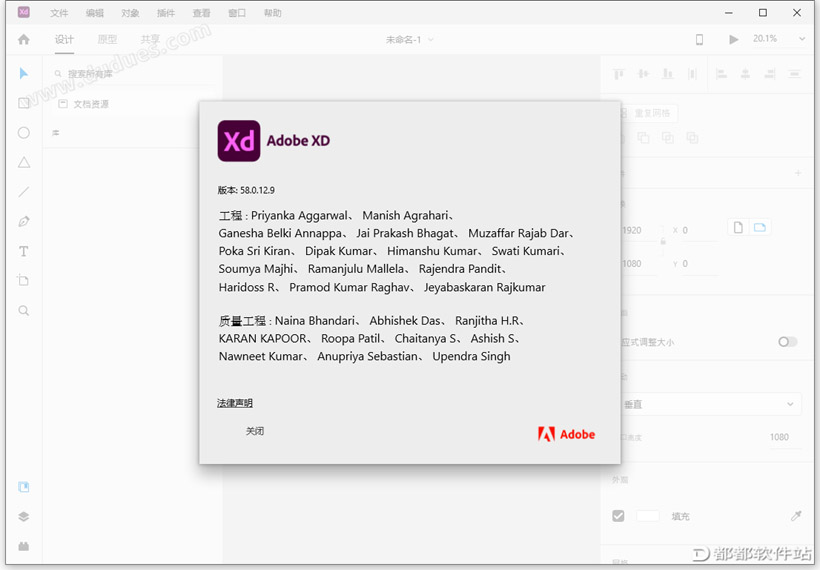Toggle the responsive resize switch
The width and height of the screenshot is (820, 570).
click(x=788, y=342)
